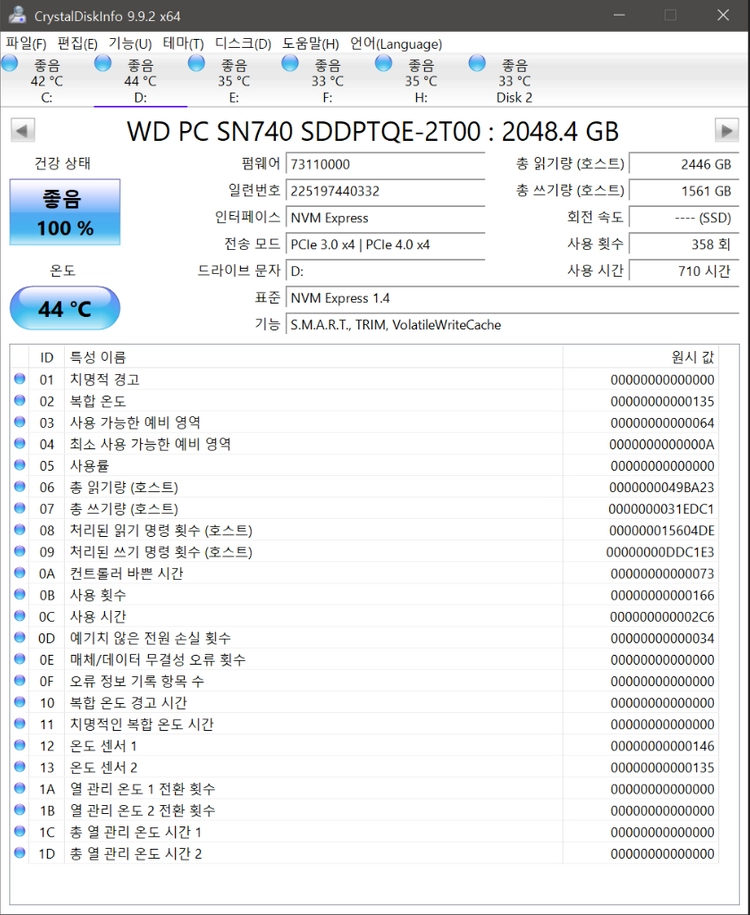Click the status orb above C: drive

[9, 63]
